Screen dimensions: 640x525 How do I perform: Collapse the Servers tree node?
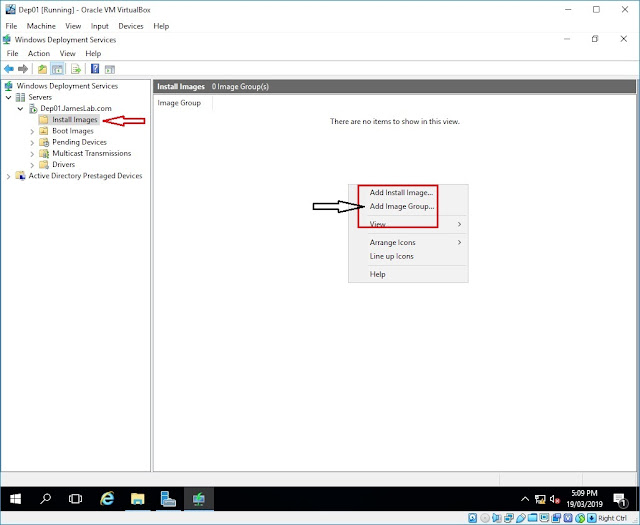pyautogui.click(x=9, y=97)
